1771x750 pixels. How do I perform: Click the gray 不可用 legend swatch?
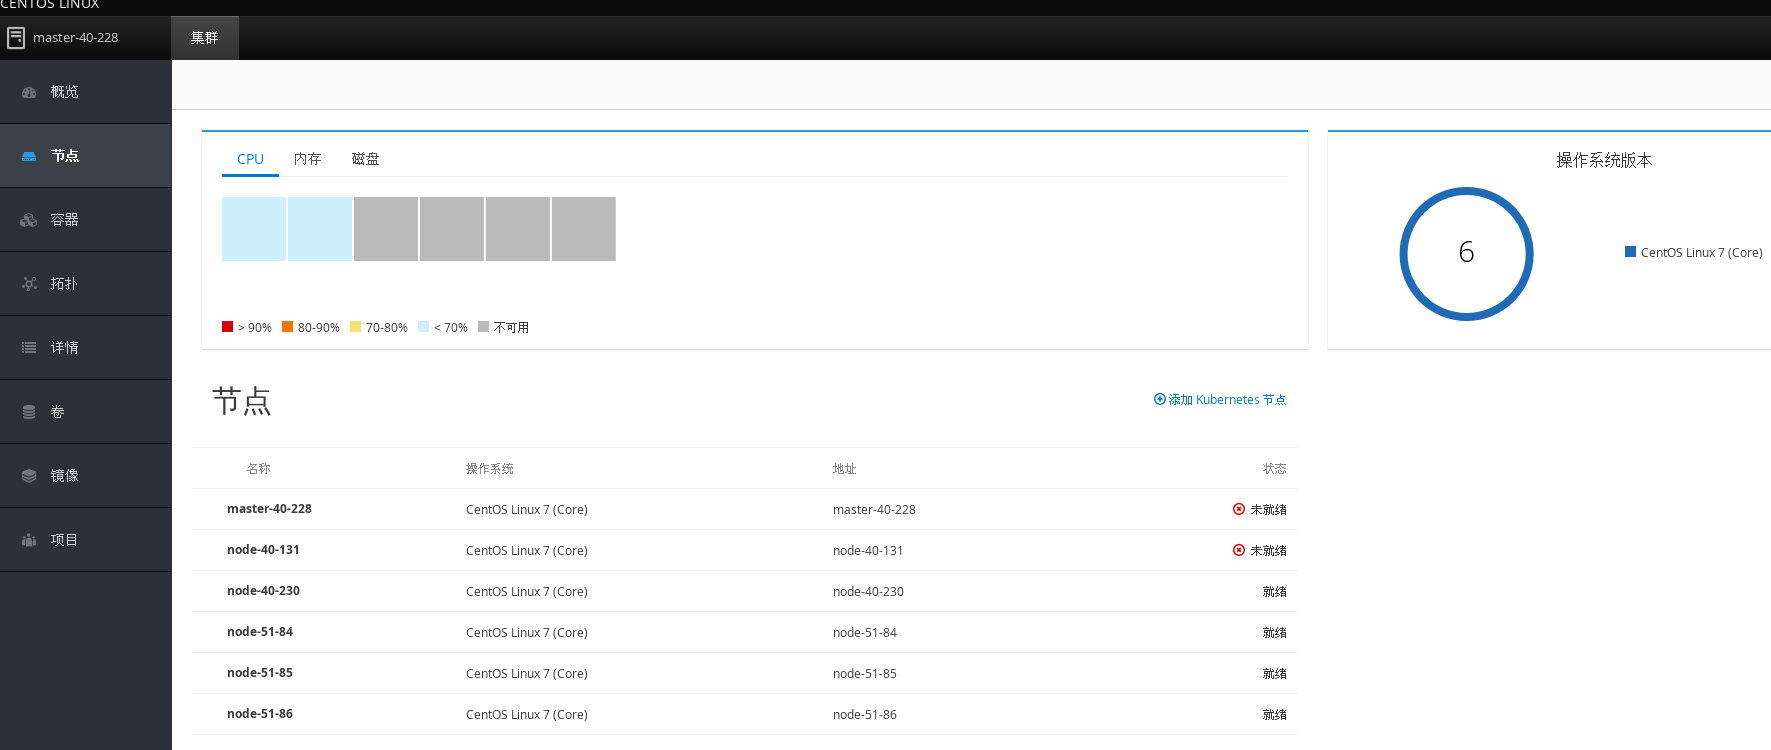point(483,327)
